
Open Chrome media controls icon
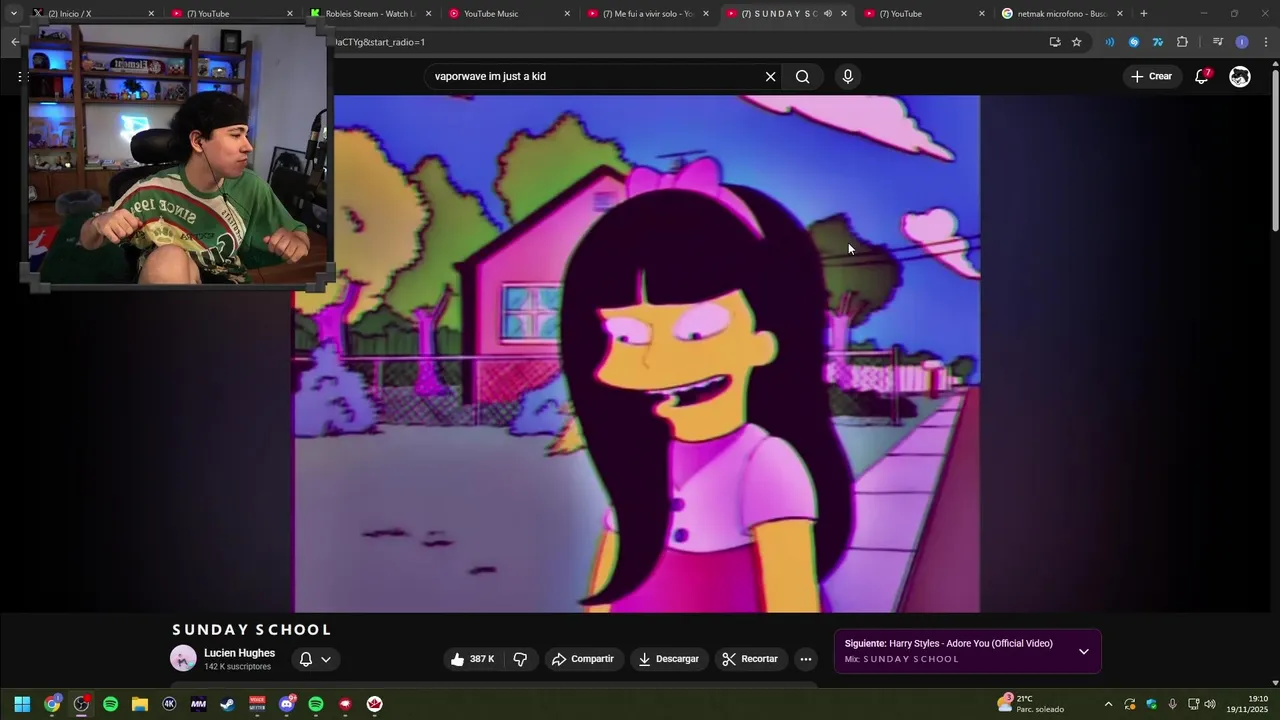1218,42
